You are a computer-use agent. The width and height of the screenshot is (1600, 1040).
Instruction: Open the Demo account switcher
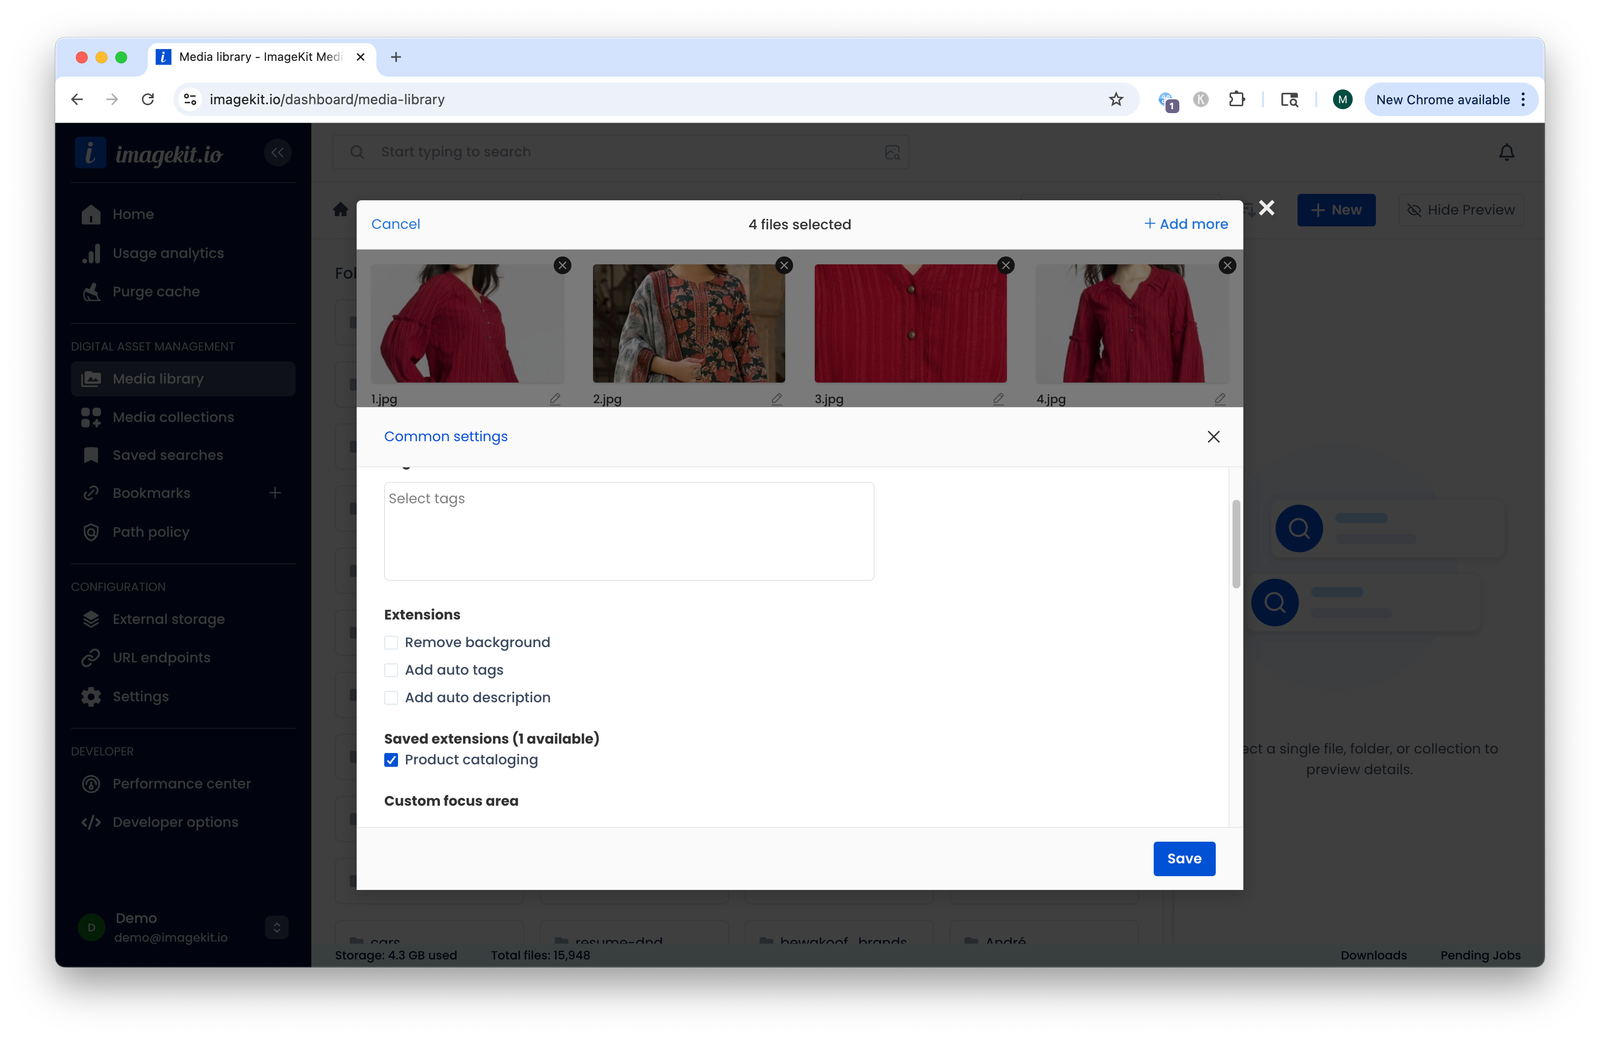(277, 927)
